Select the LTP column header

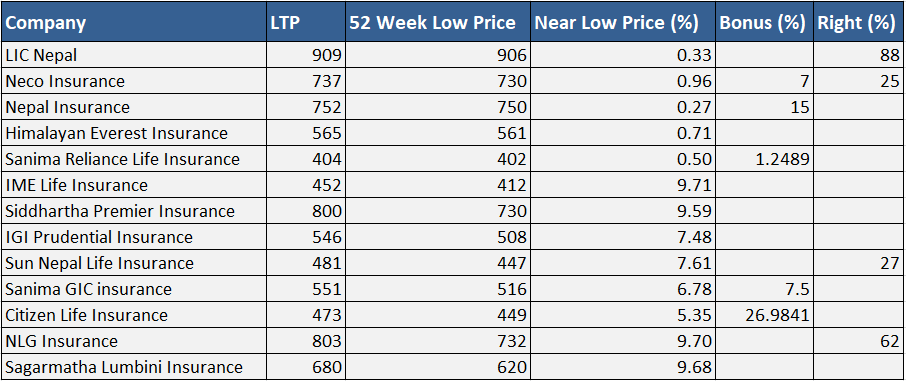pos(305,23)
